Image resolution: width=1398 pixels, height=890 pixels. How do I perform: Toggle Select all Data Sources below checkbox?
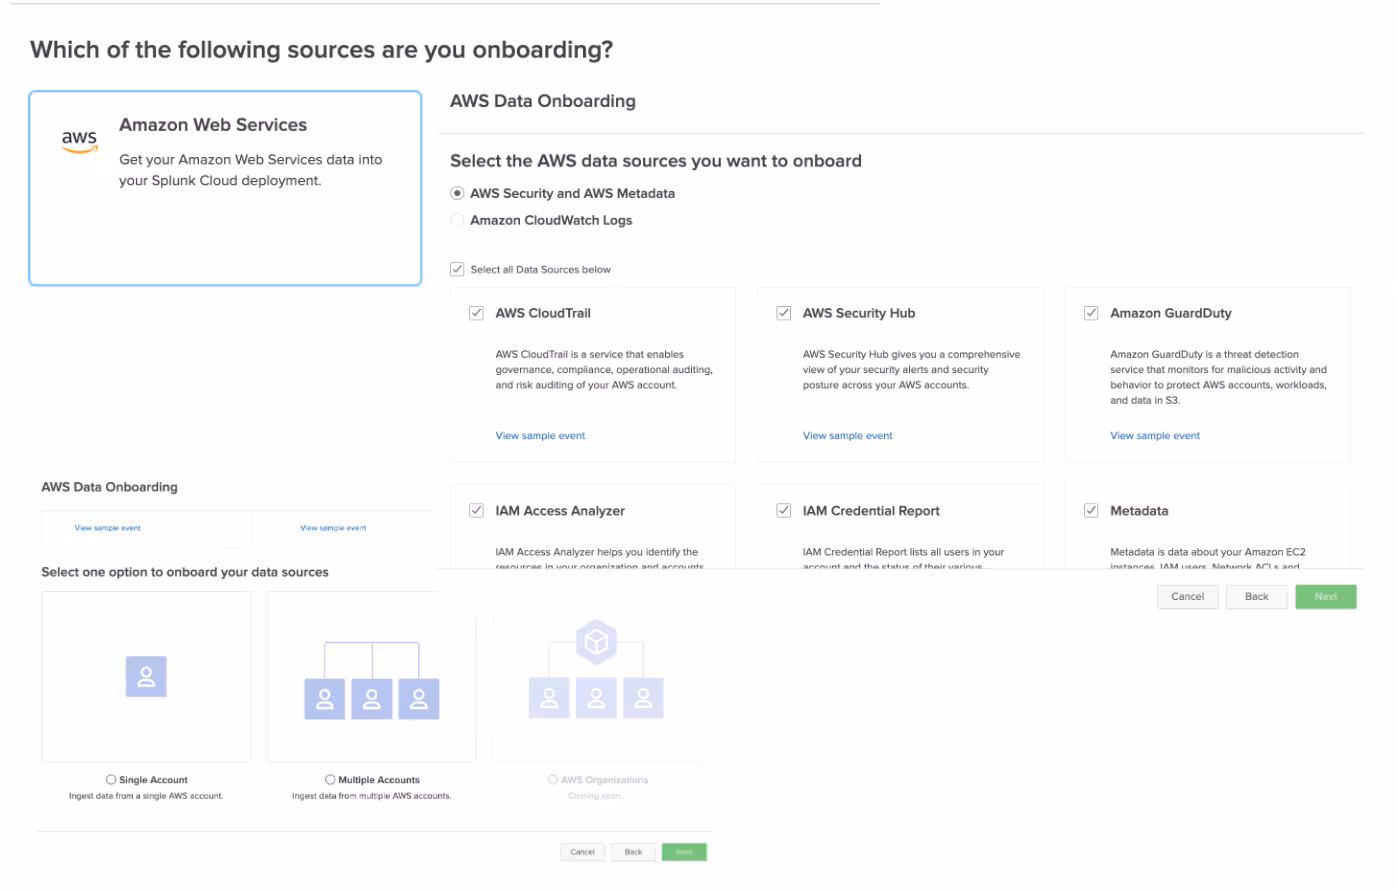(458, 269)
